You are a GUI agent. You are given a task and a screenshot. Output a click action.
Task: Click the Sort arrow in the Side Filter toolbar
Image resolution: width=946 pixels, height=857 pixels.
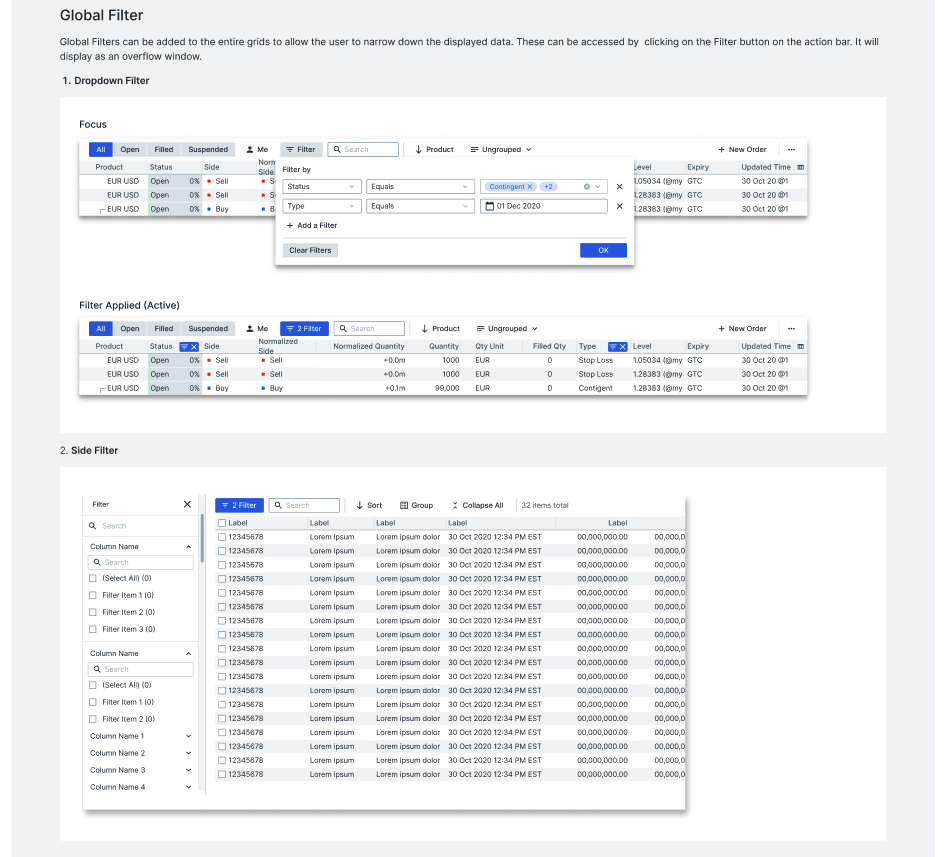click(x=360, y=506)
